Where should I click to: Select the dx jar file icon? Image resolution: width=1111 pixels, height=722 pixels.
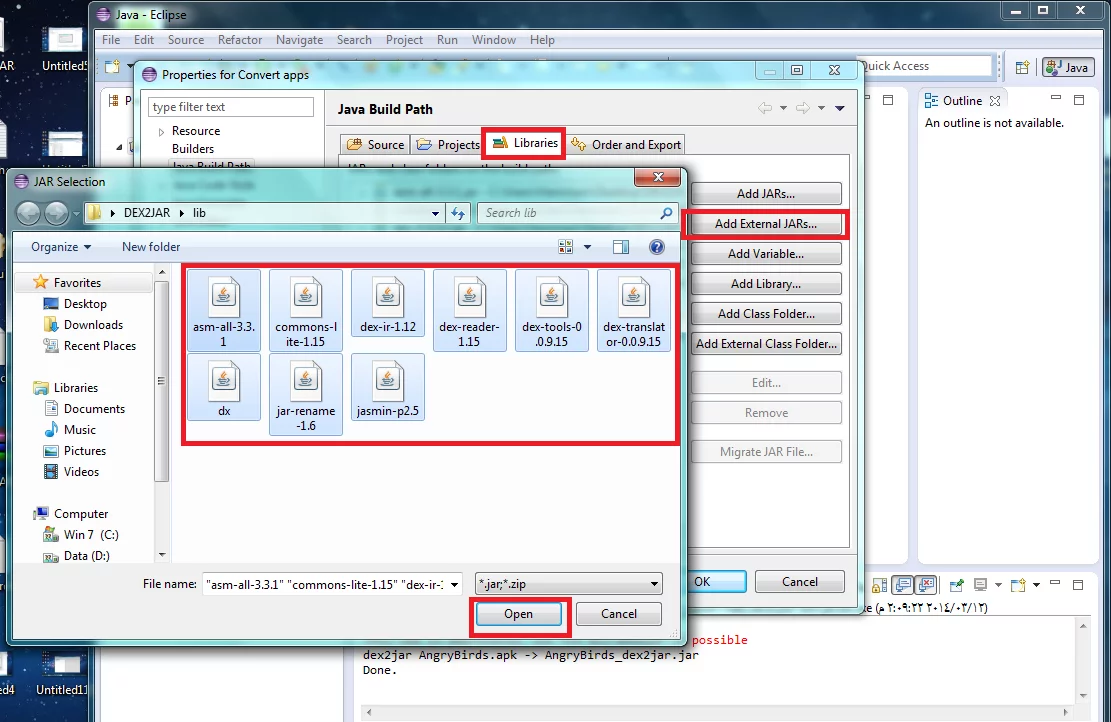[224, 386]
